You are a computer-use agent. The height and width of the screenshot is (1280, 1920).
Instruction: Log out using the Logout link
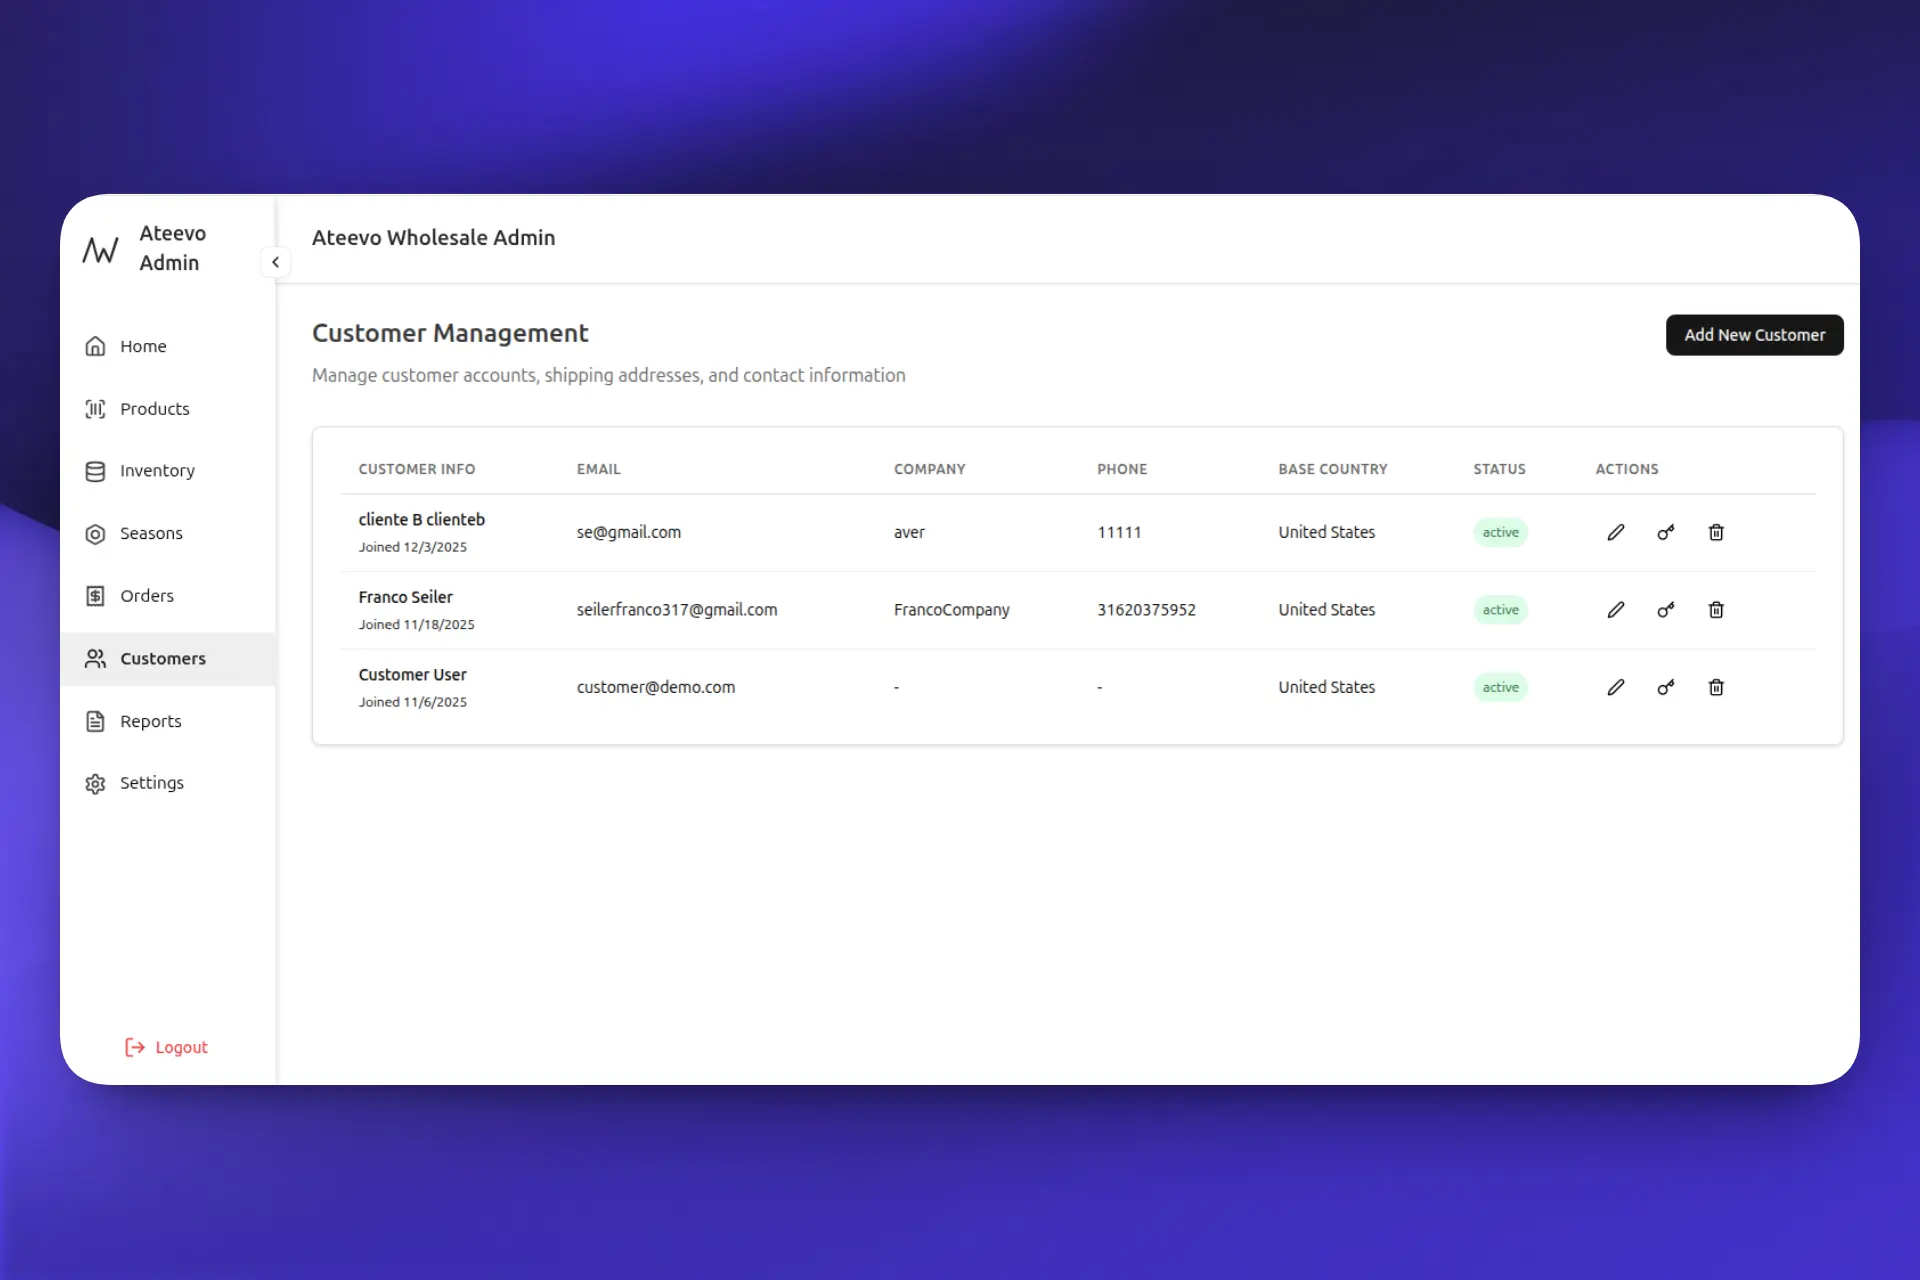tap(166, 1047)
